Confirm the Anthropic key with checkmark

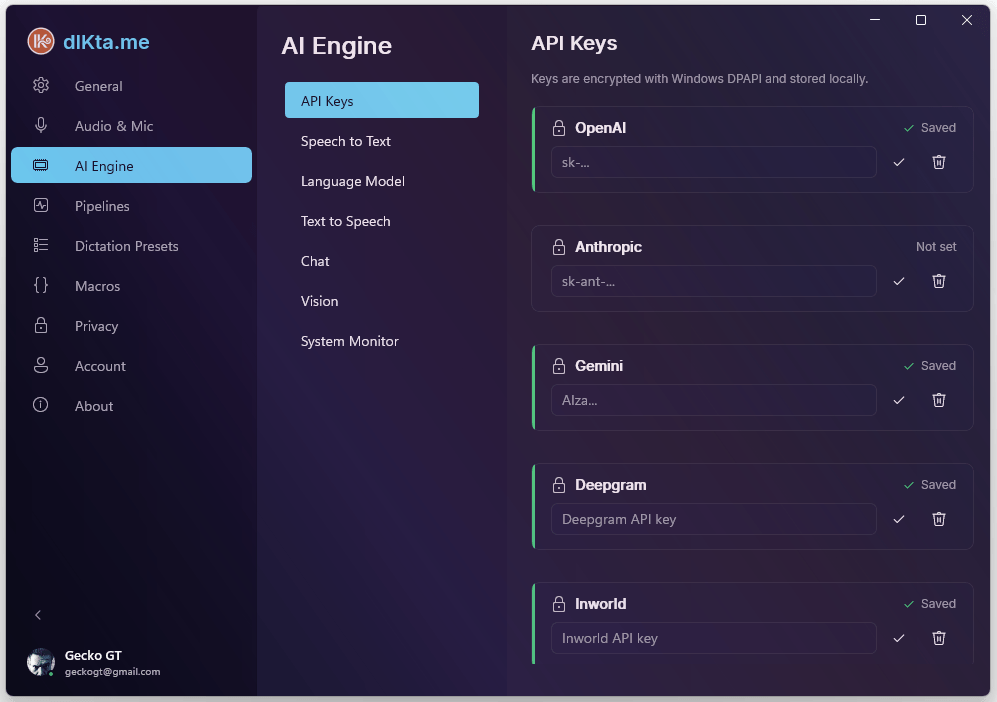point(898,281)
